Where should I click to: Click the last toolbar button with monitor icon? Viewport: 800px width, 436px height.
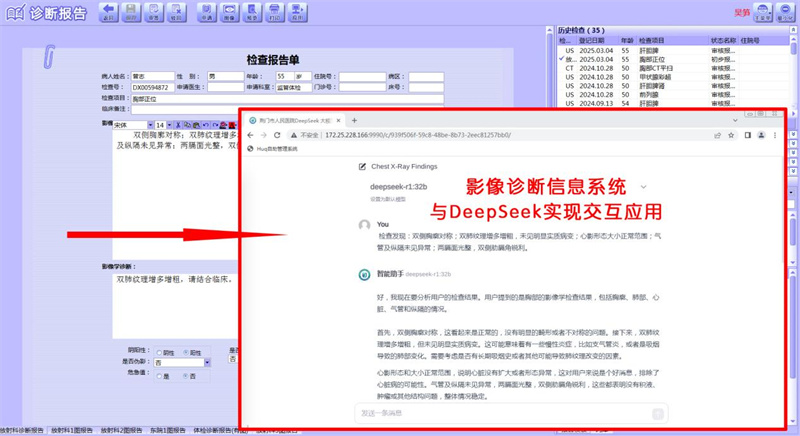pos(297,12)
